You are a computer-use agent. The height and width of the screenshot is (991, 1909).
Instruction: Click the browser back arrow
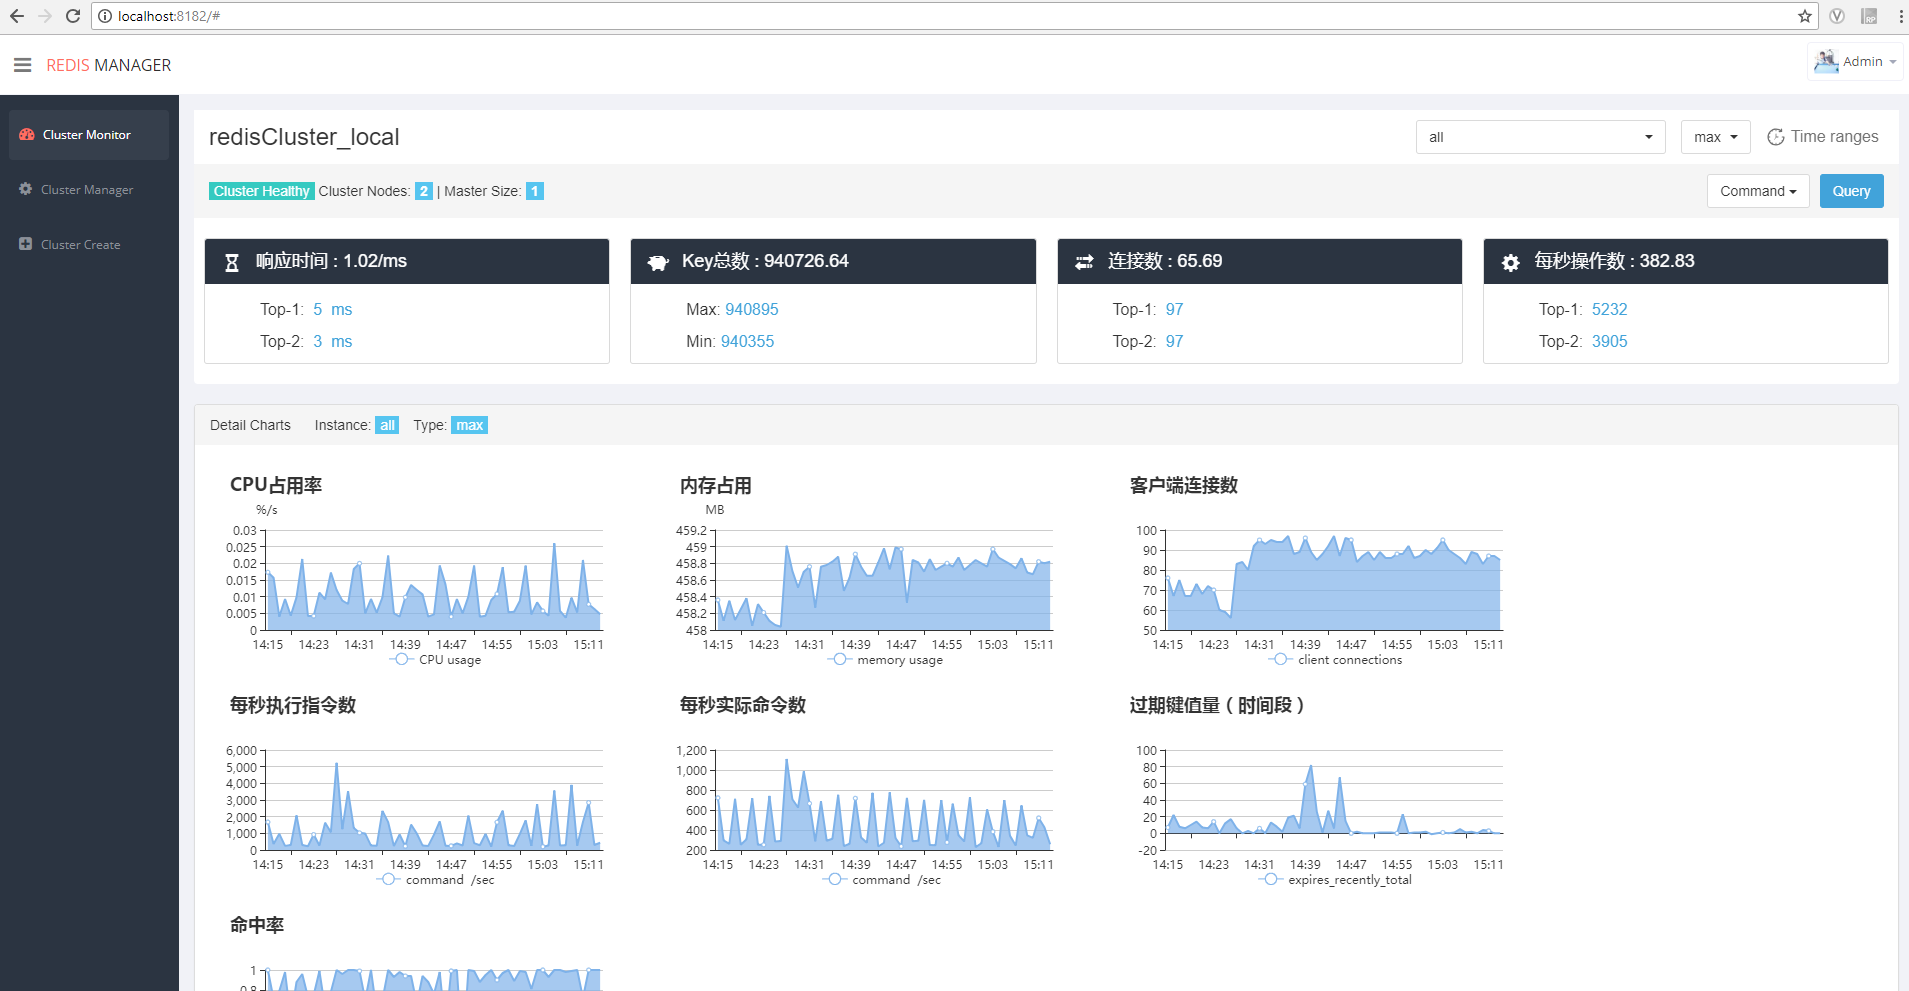[17, 16]
